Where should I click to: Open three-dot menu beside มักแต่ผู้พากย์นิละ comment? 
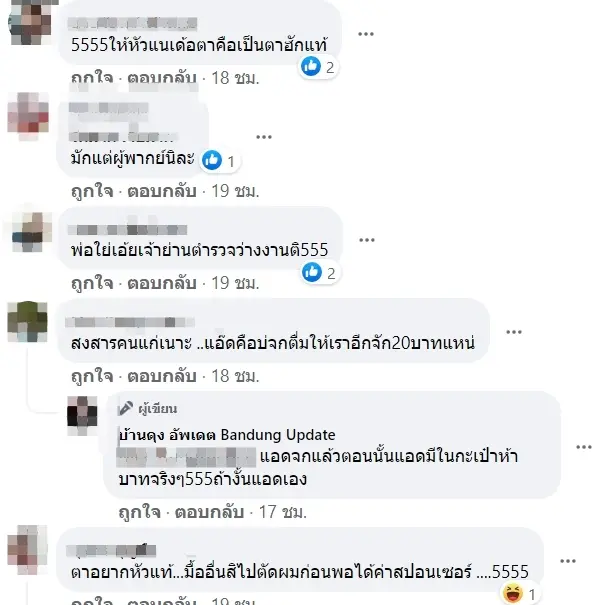[264, 137]
